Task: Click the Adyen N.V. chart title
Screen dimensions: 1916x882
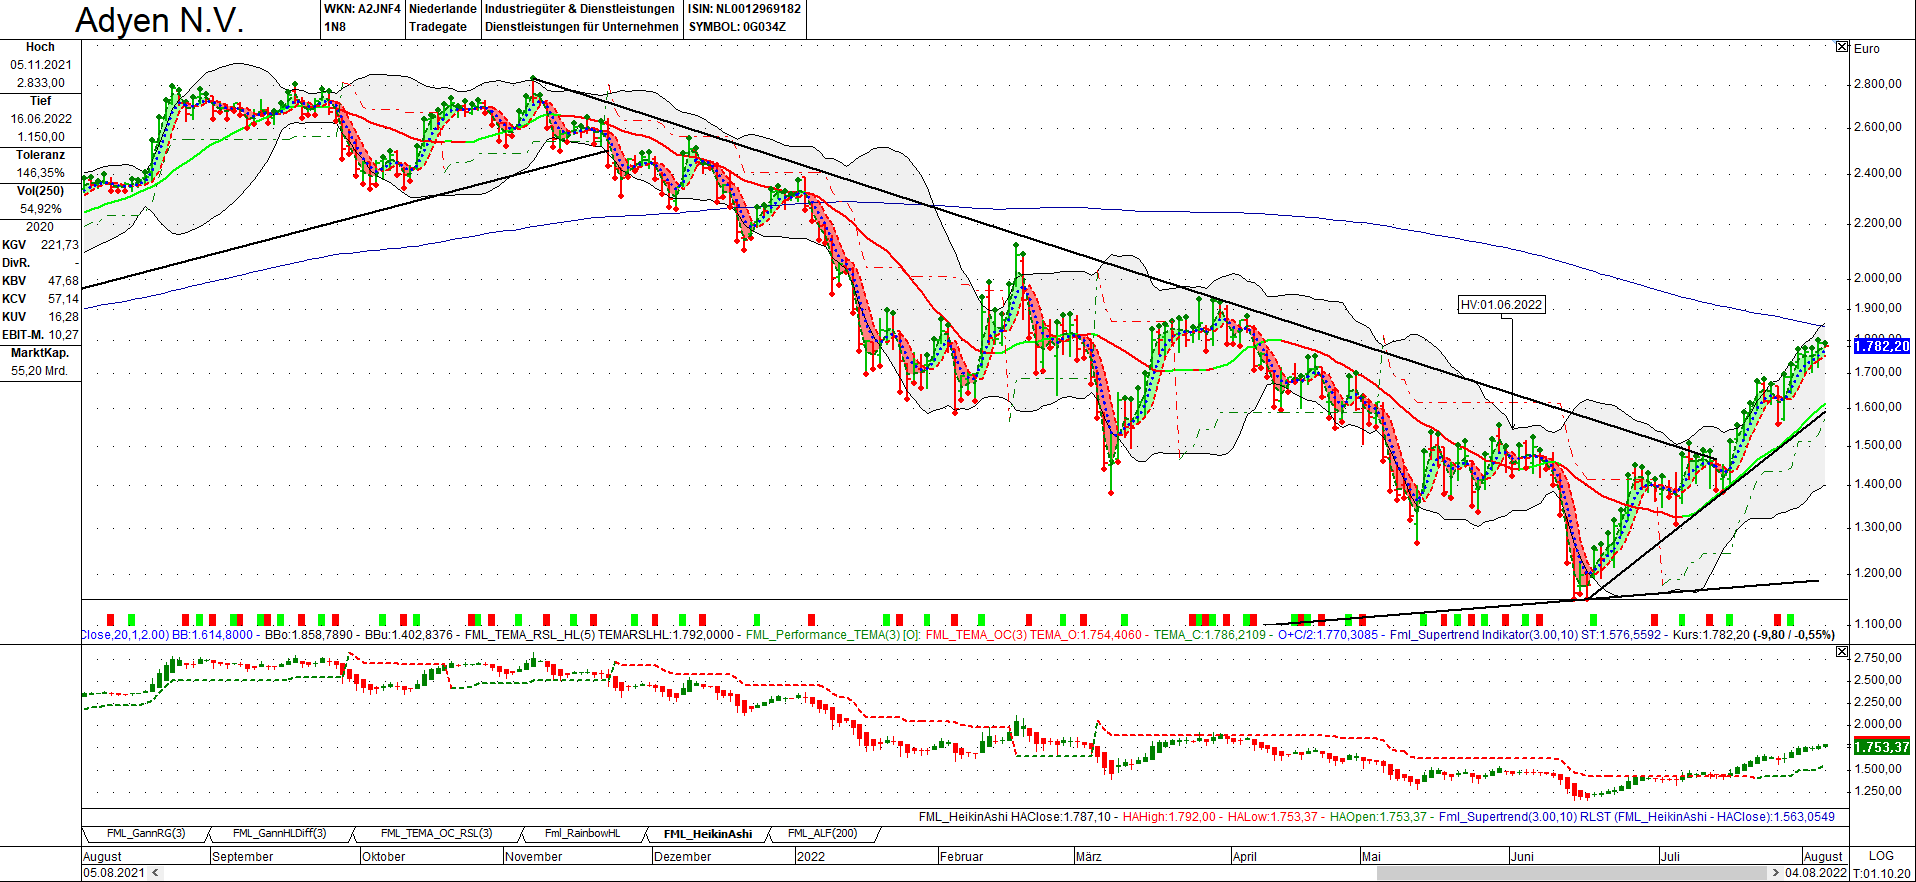Action: [160, 20]
